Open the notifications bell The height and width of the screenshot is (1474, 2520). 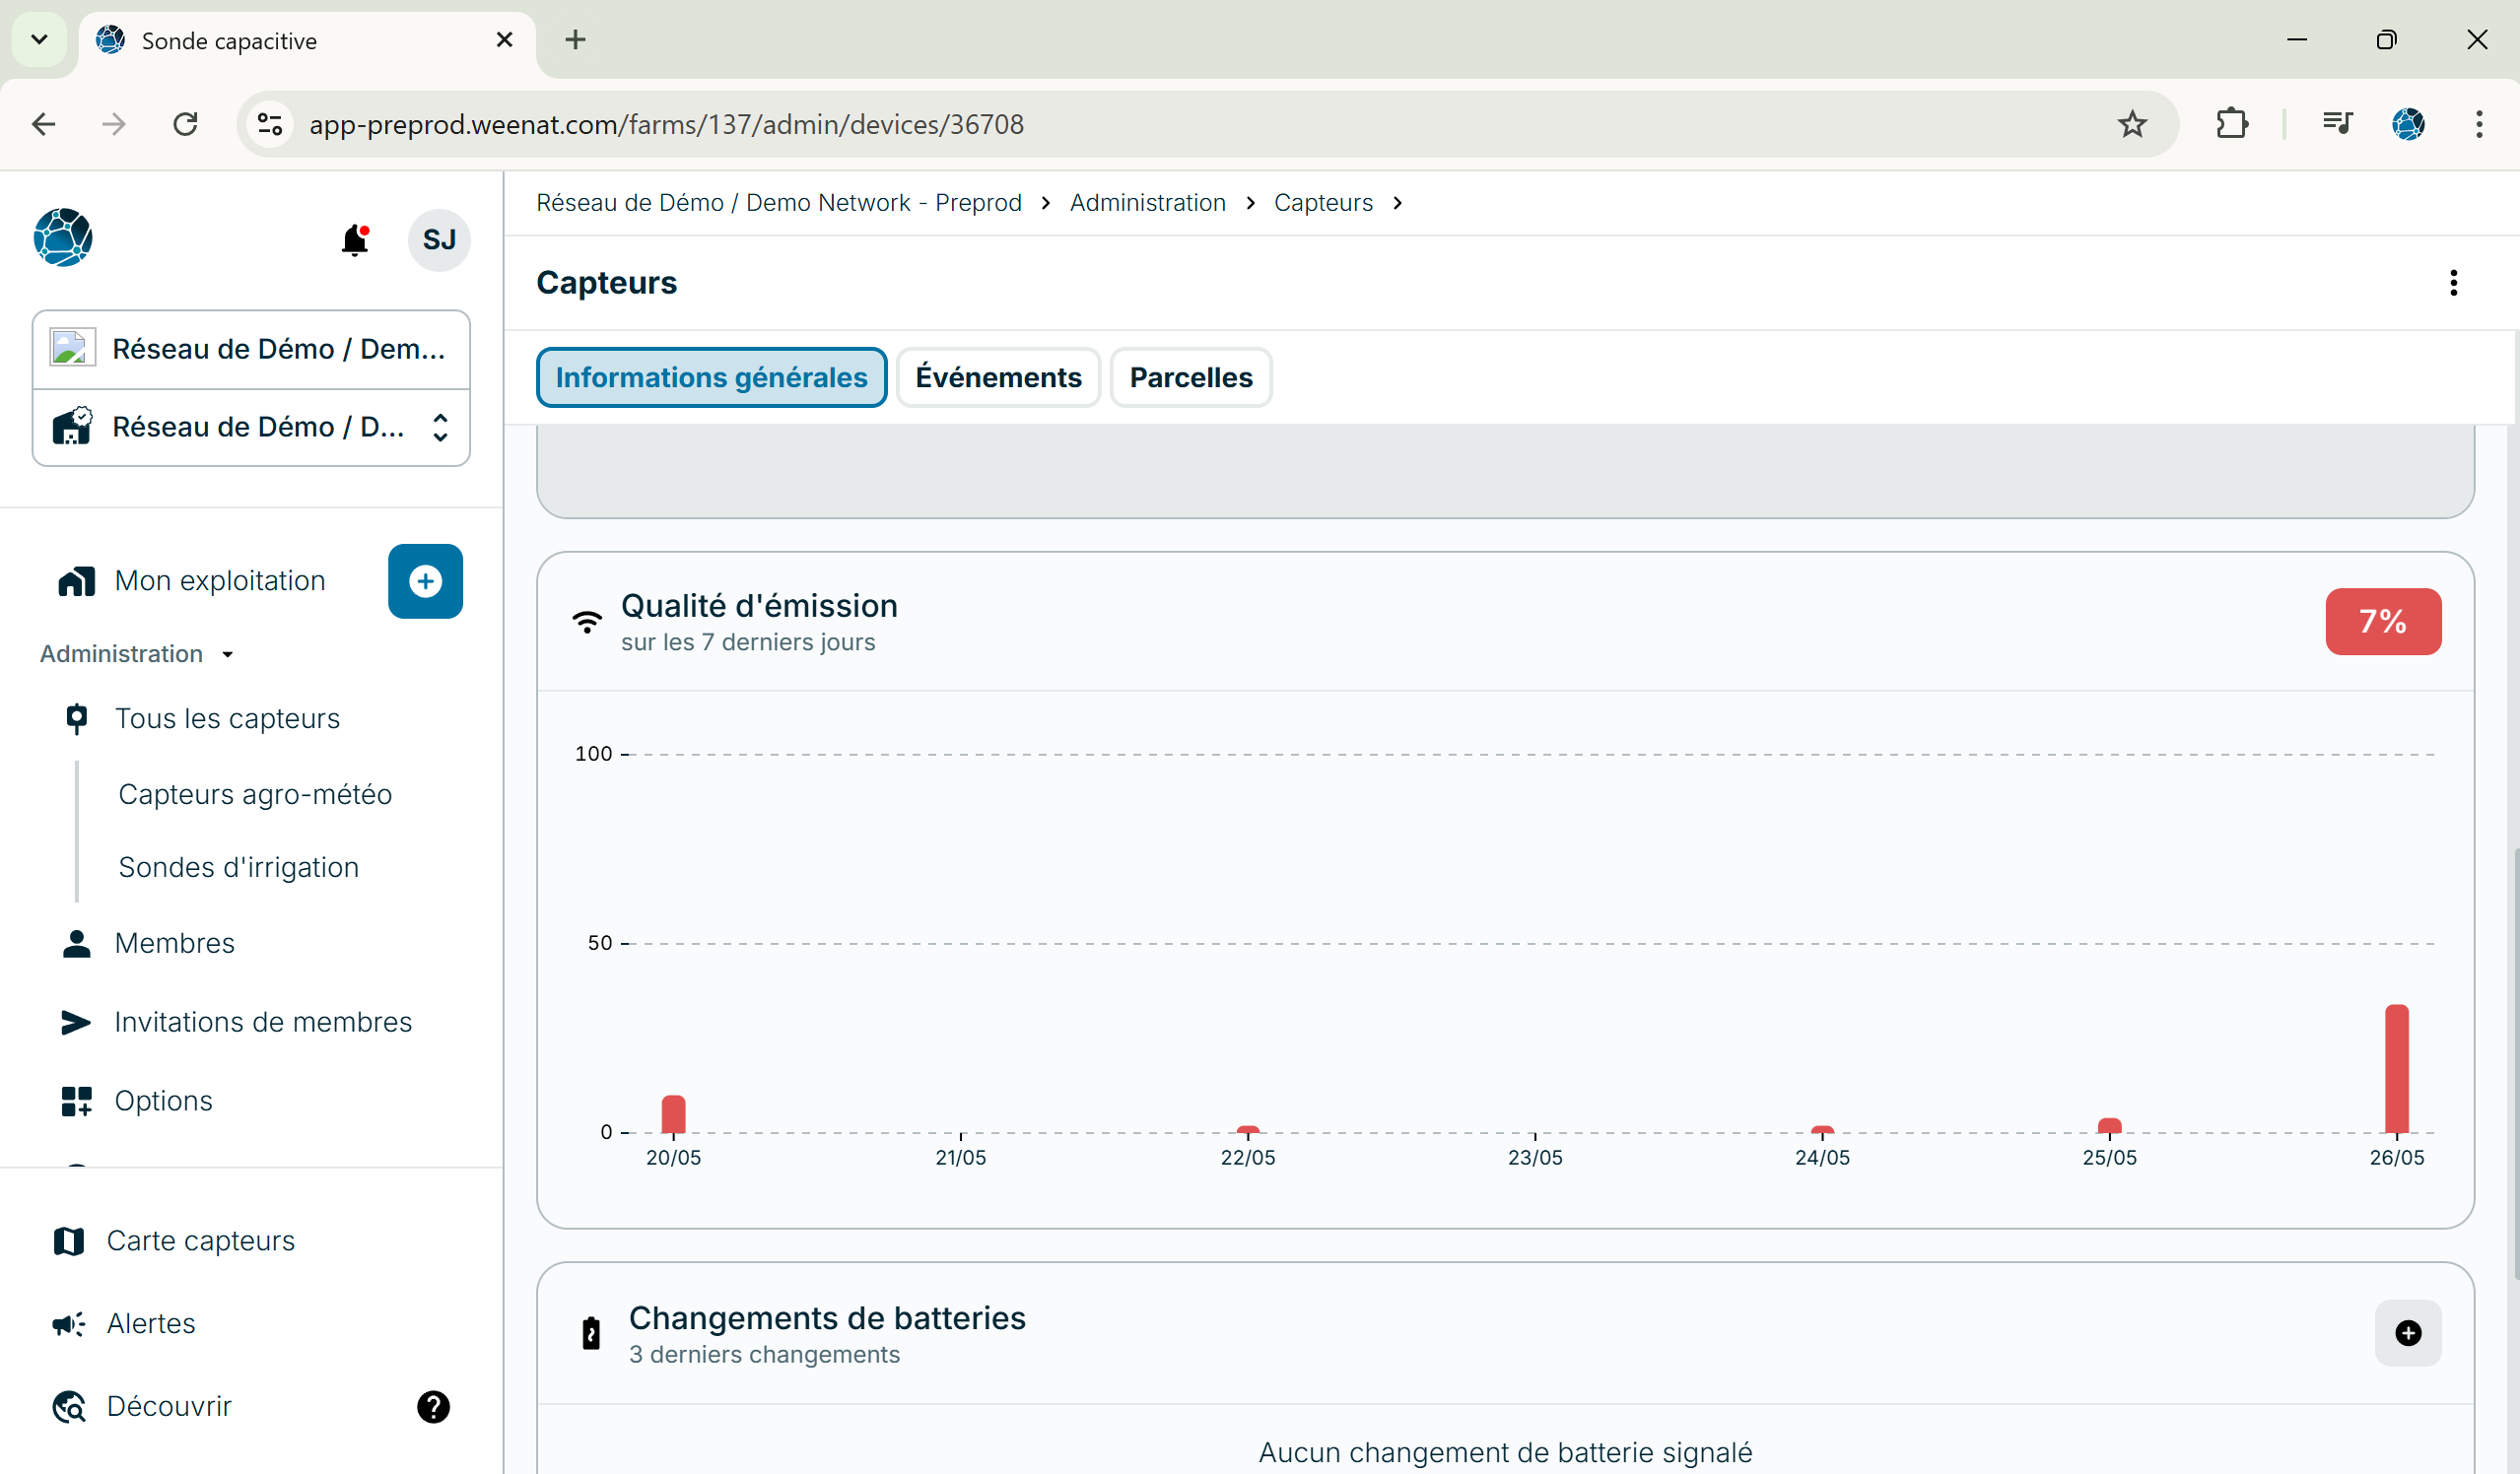(x=355, y=240)
